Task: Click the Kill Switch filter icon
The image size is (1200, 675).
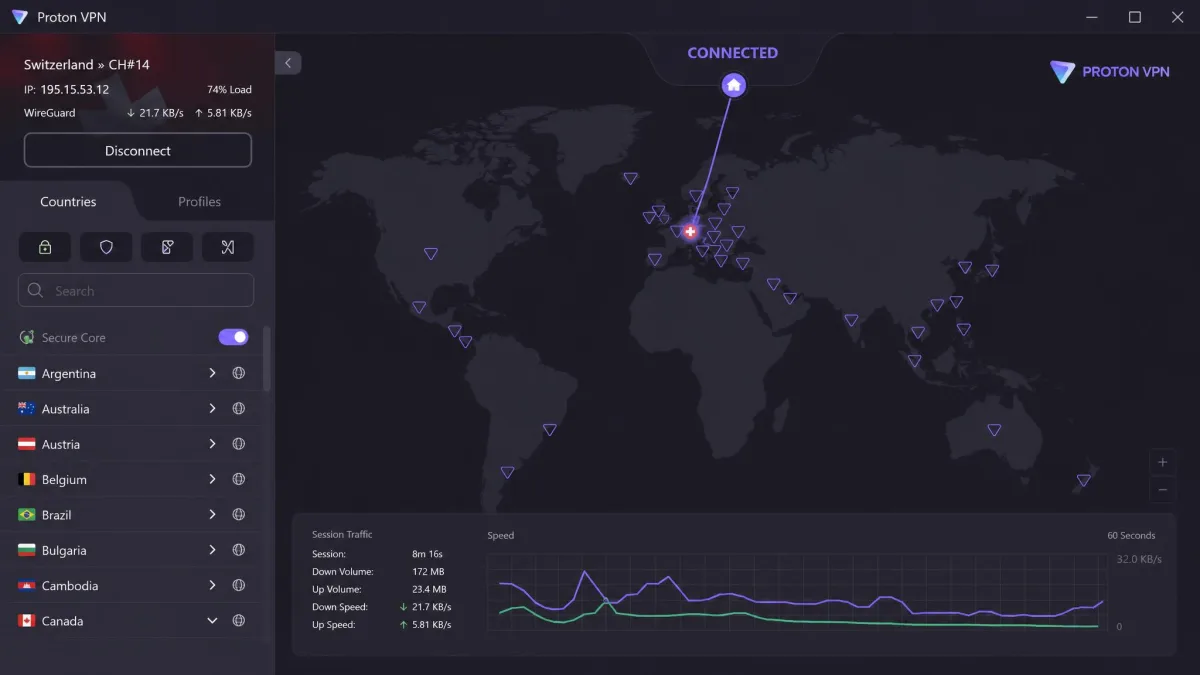Action: [167, 247]
